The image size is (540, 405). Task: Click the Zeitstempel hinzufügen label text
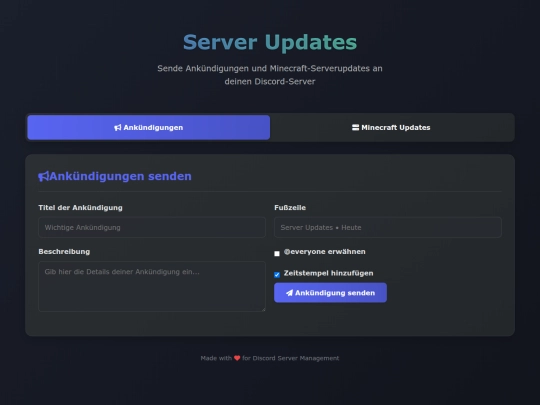pos(328,273)
